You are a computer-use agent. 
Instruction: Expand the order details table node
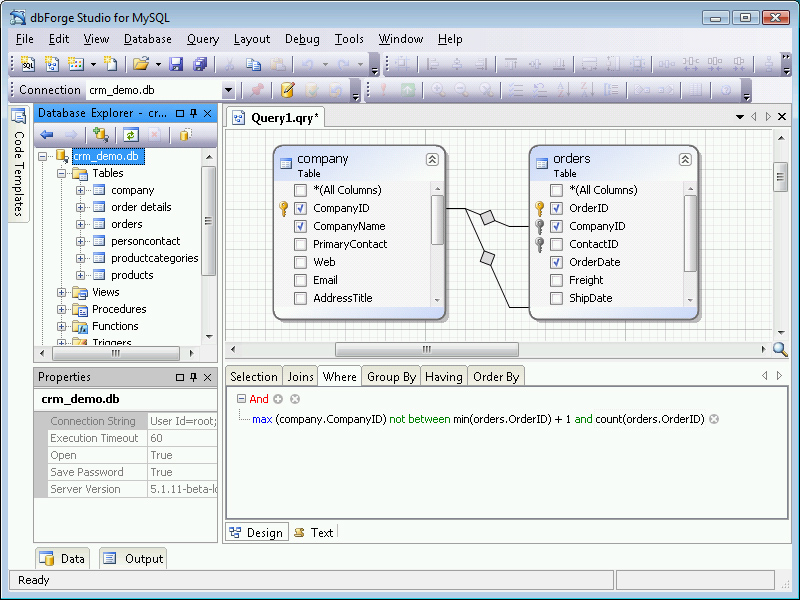click(80, 207)
